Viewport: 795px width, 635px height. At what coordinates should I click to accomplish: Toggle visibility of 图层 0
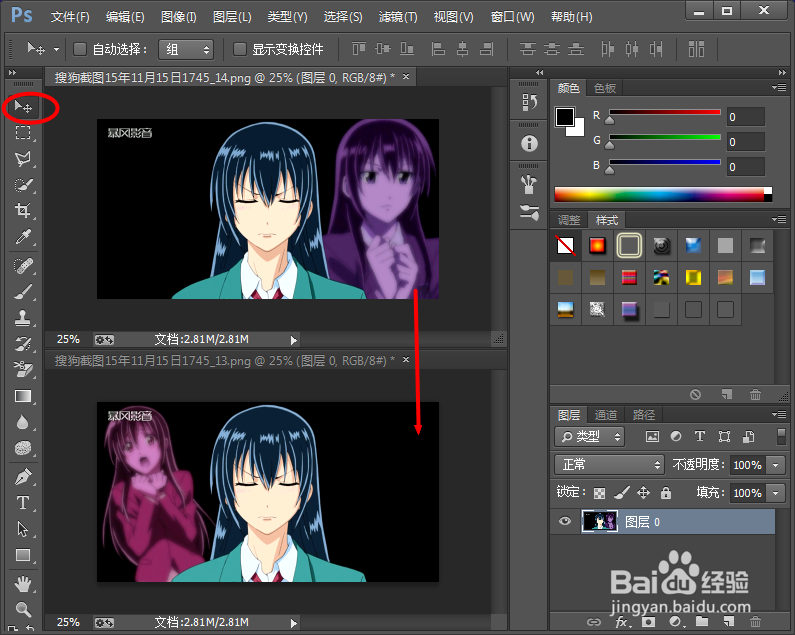click(x=564, y=521)
